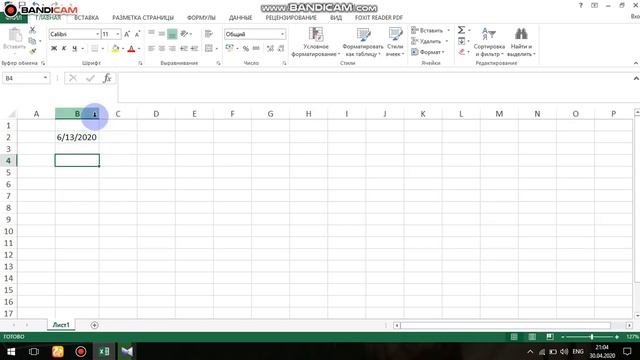
Task: Decrease font size with the small A icon
Action: click(137, 34)
